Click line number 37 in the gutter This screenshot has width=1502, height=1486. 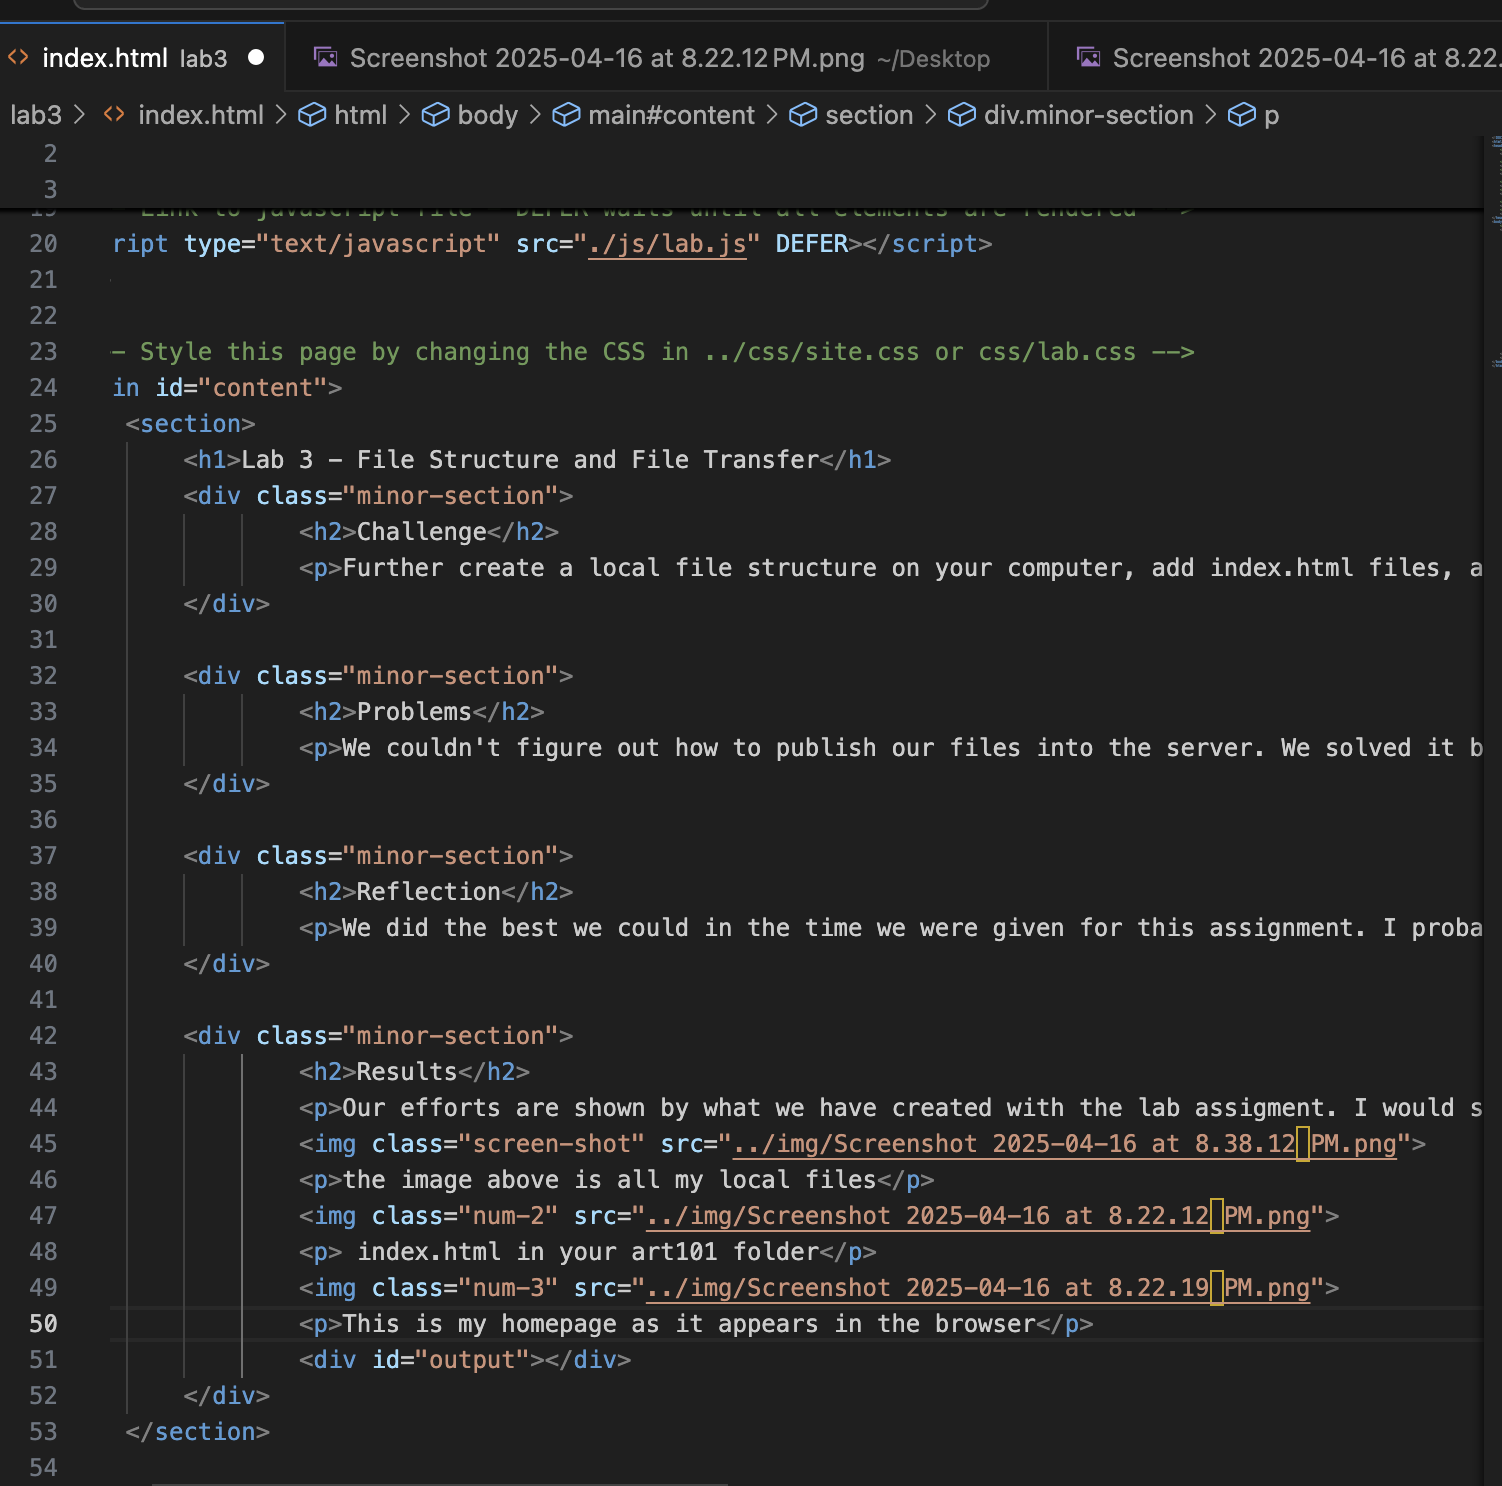(43, 856)
